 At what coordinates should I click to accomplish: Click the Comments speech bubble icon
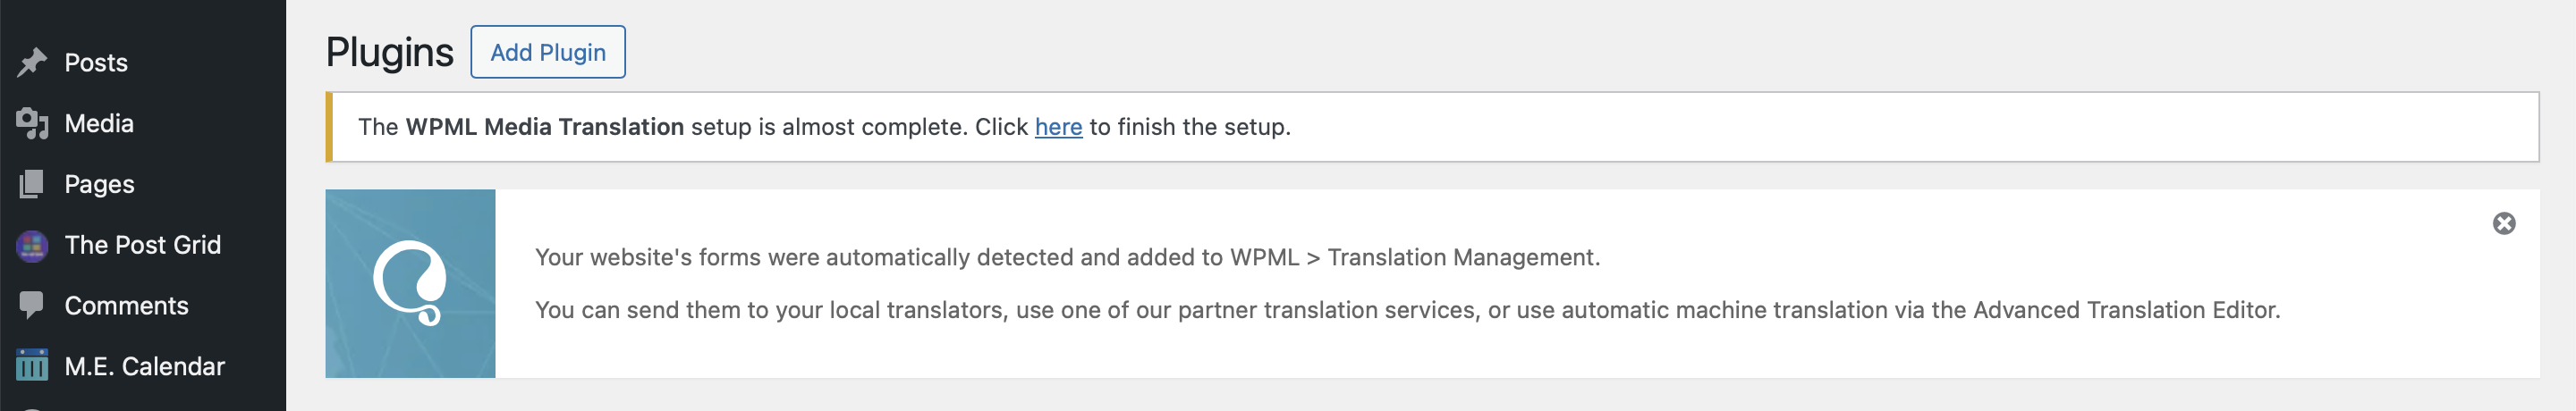[32, 305]
